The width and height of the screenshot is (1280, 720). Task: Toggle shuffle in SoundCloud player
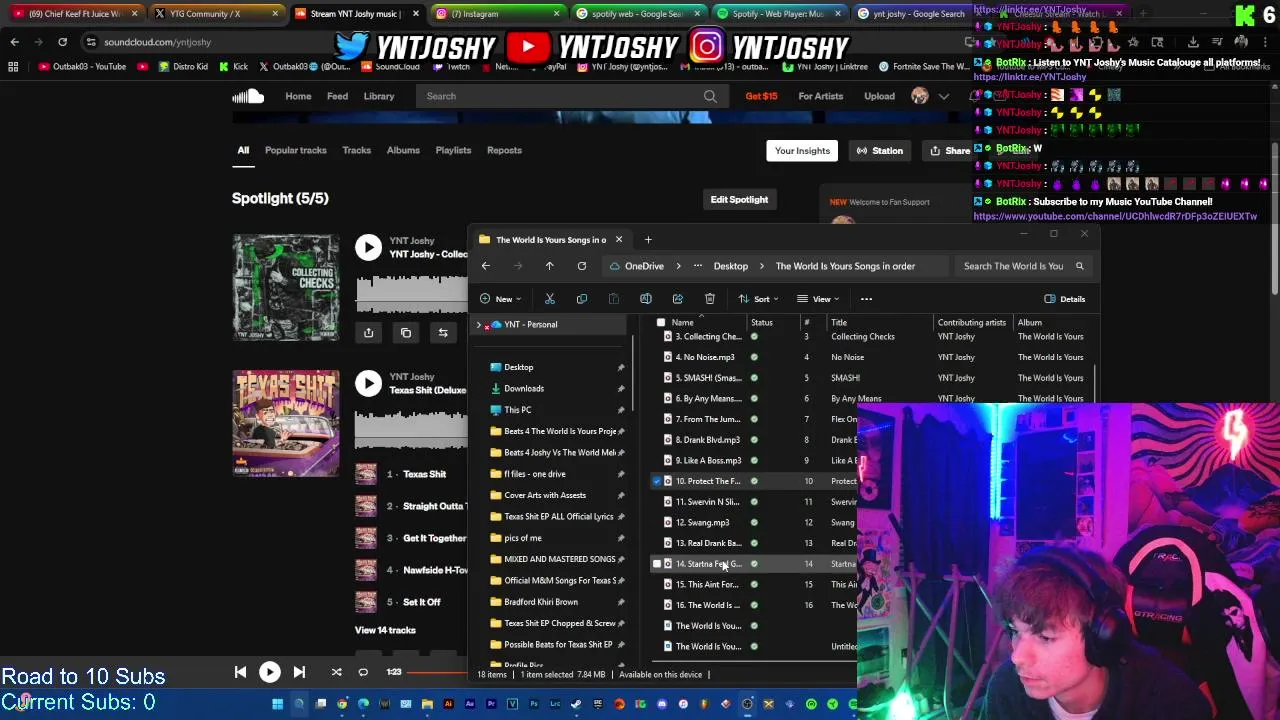click(x=336, y=673)
